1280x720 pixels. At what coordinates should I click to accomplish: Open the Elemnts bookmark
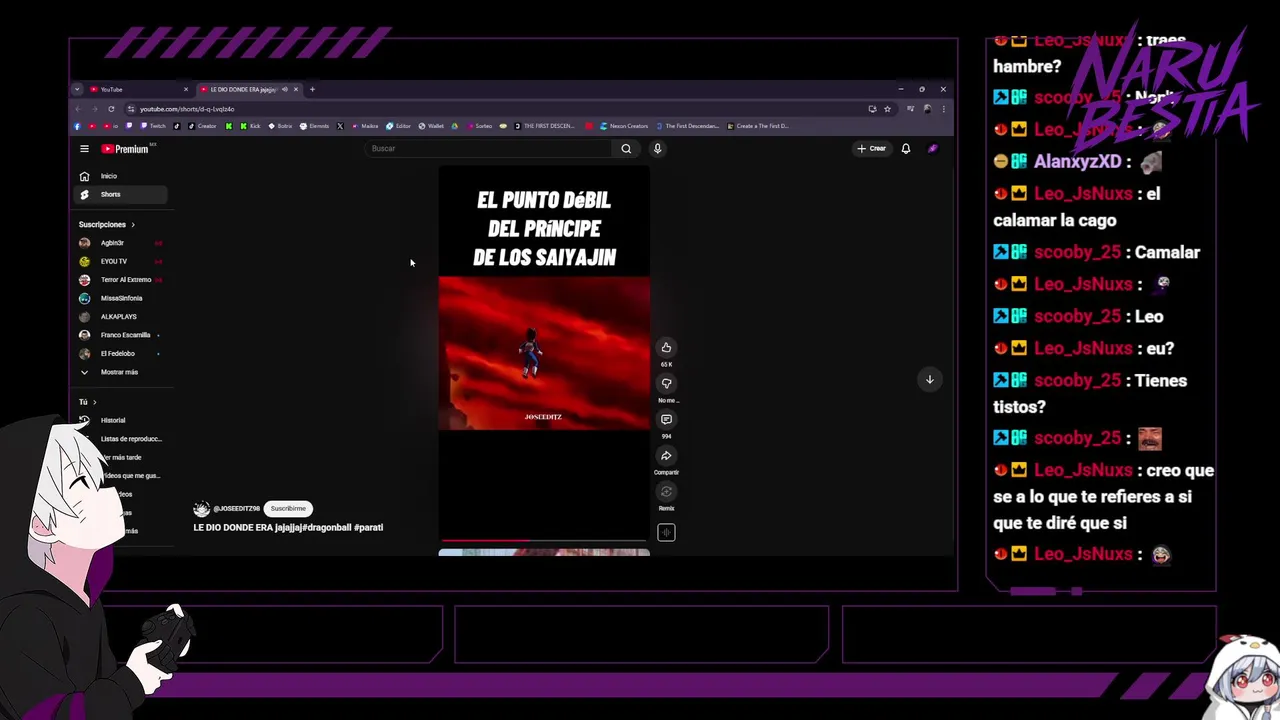(314, 126)
